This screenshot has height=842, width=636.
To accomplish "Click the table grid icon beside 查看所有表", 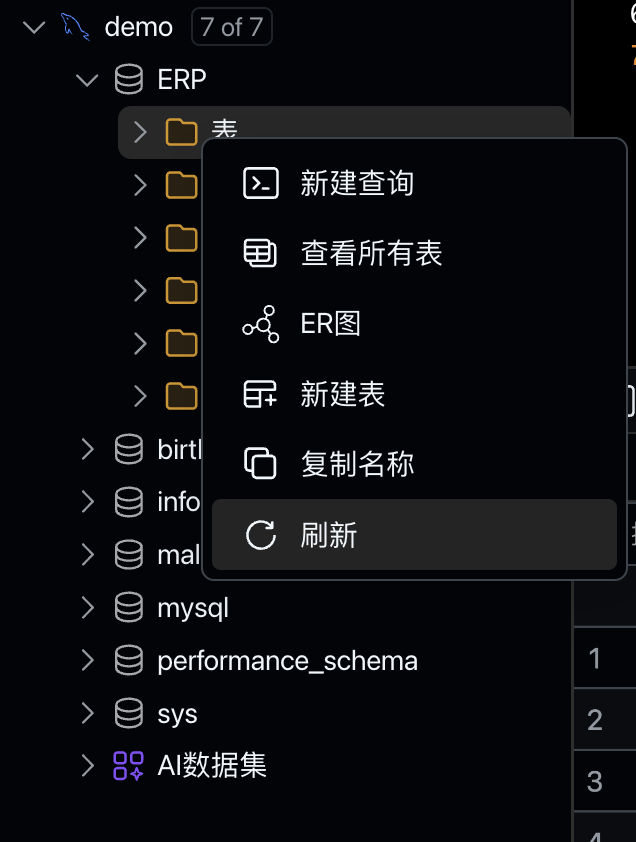I will pos(259,253).
